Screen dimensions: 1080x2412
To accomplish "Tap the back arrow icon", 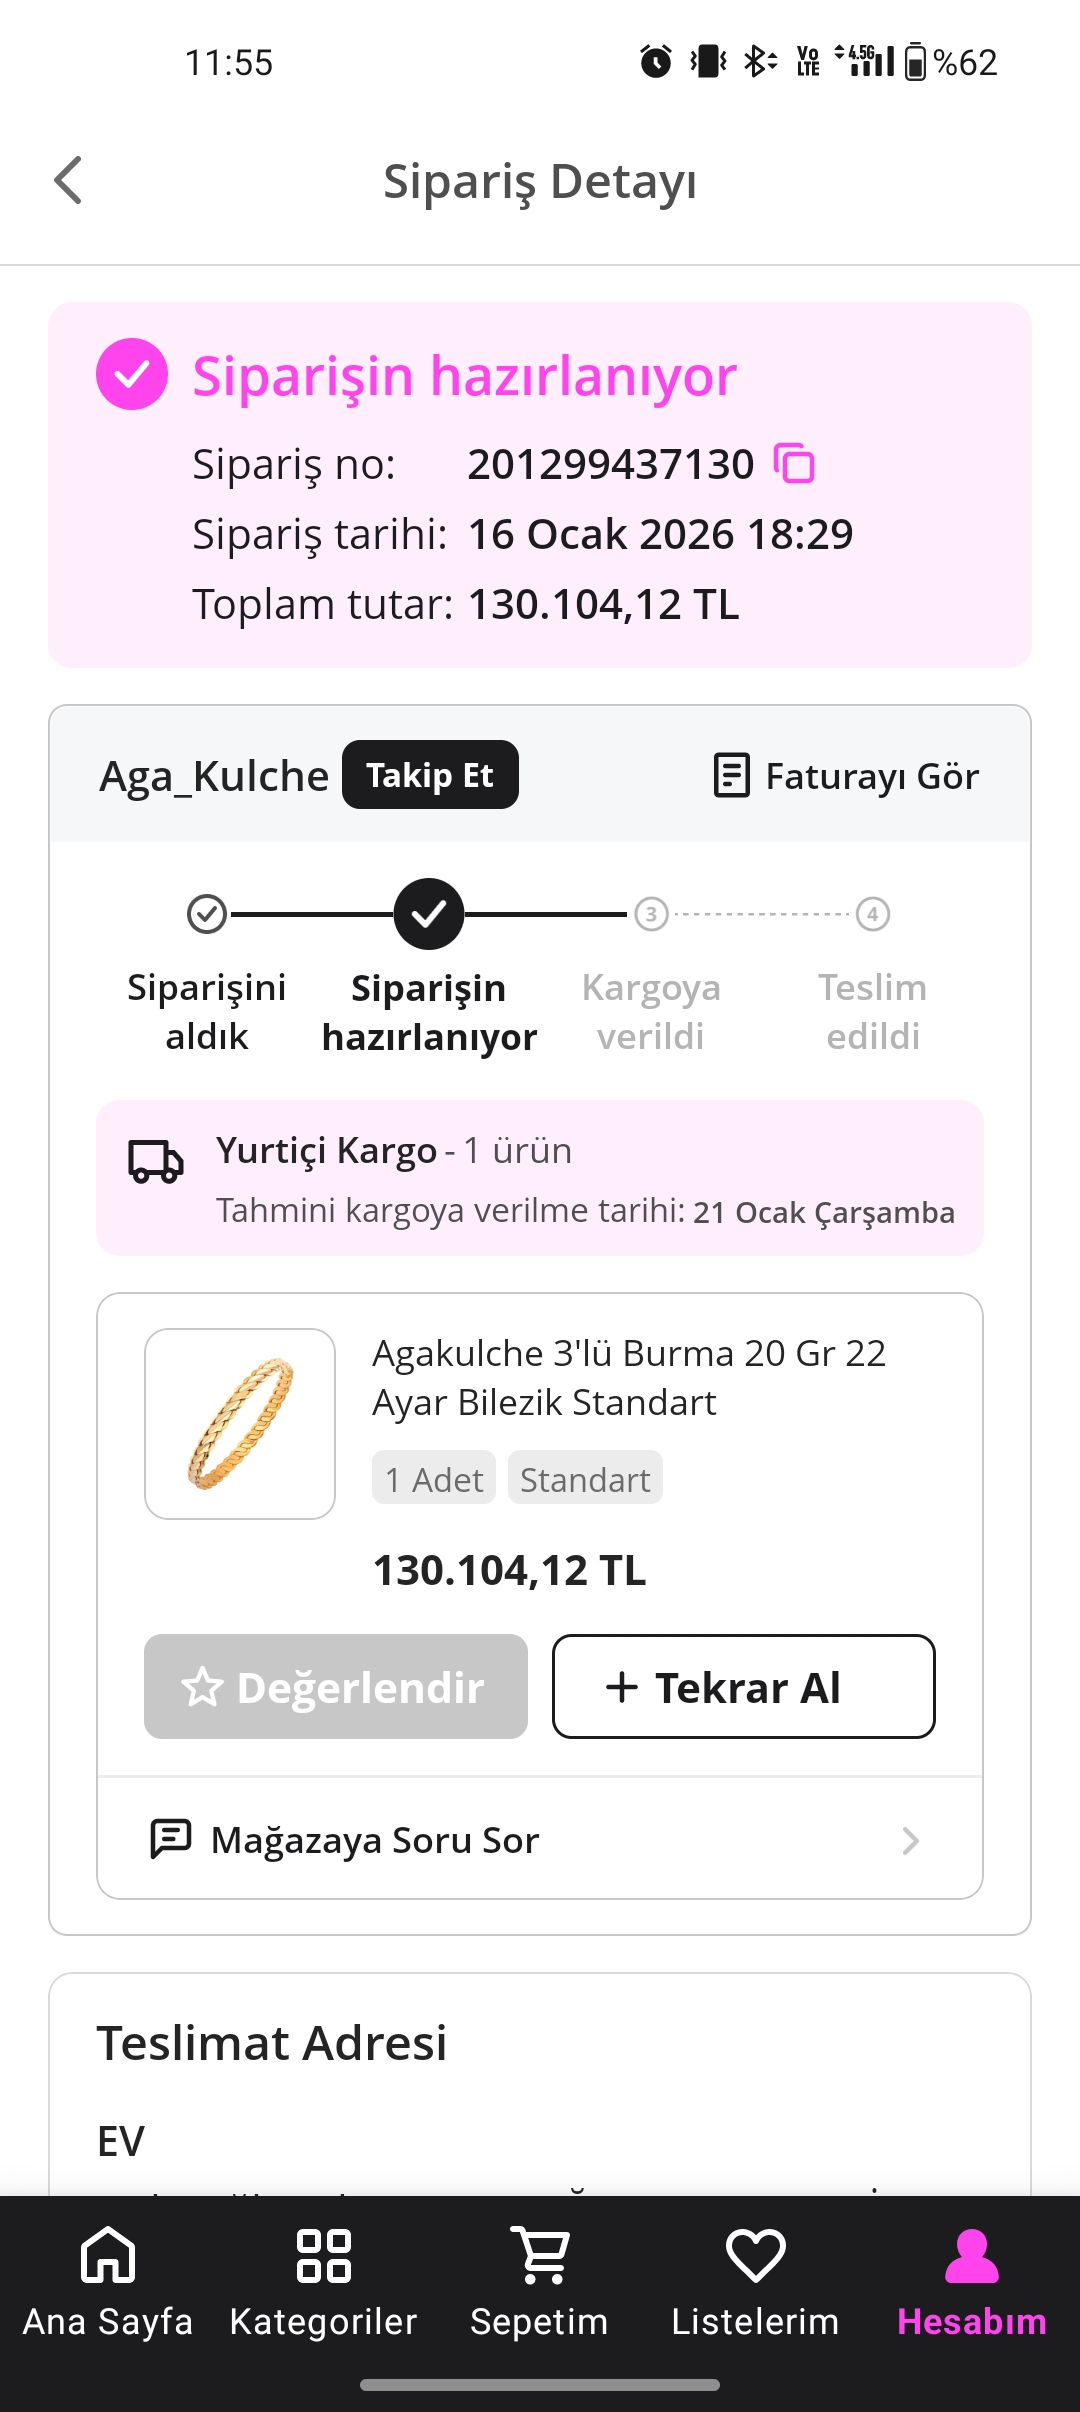I will click(68, 181).
